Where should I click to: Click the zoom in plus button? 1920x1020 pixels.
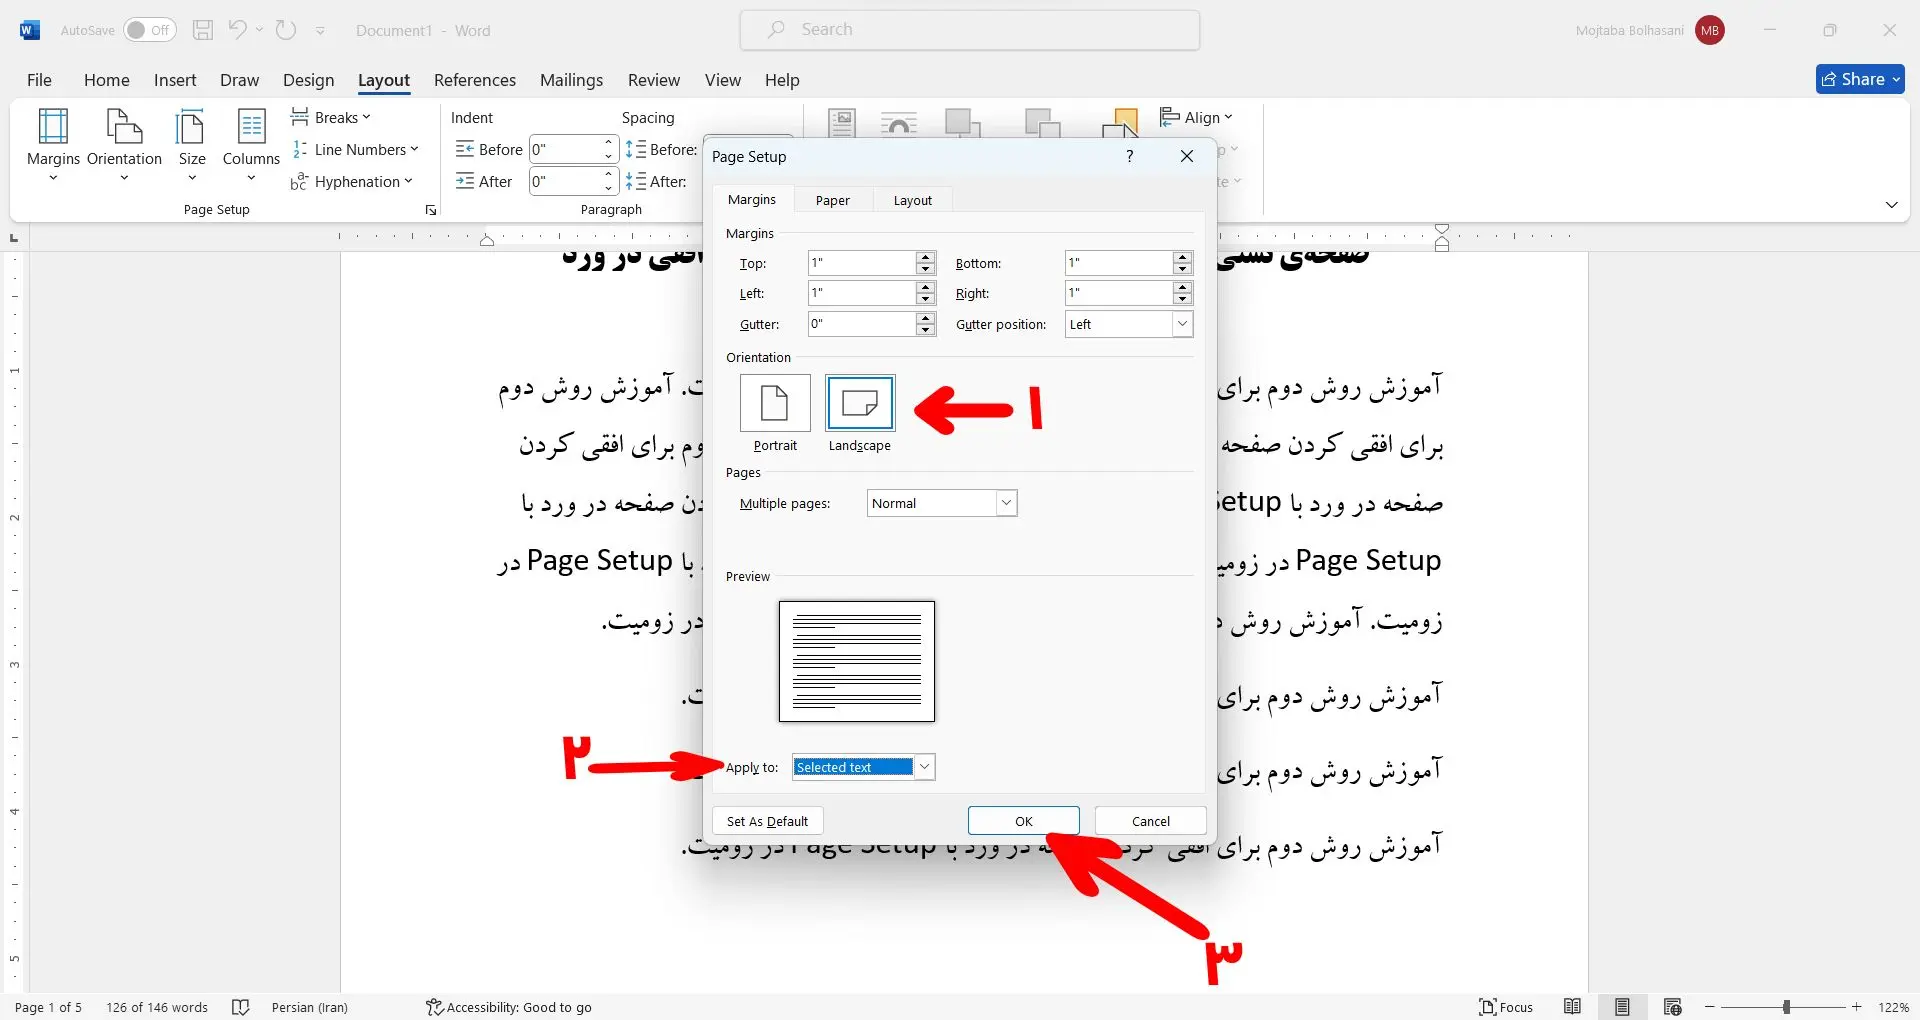click(1857, 1007)
